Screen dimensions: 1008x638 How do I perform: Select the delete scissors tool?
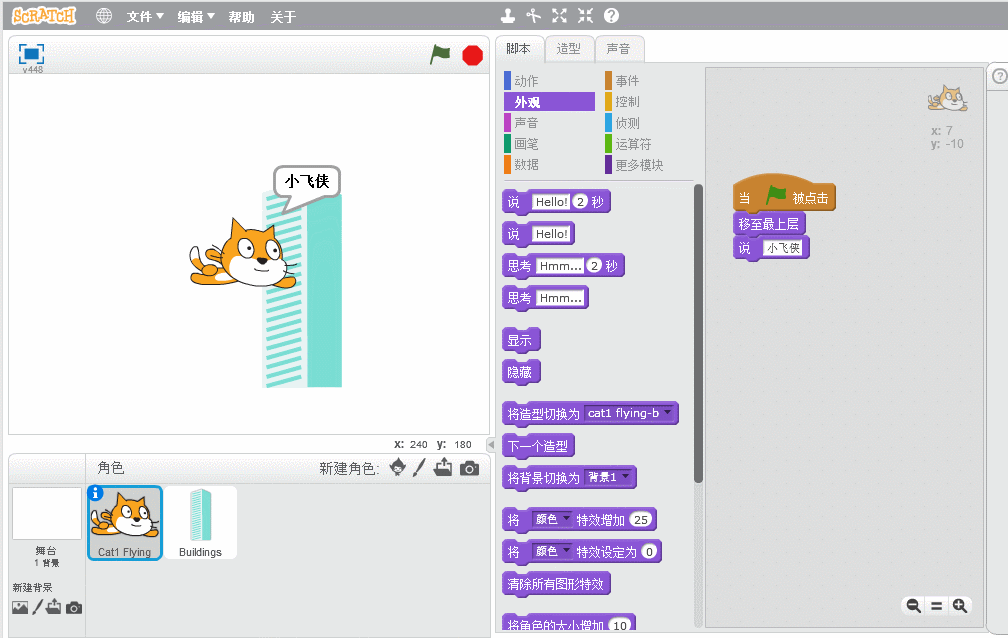point(533,15)
